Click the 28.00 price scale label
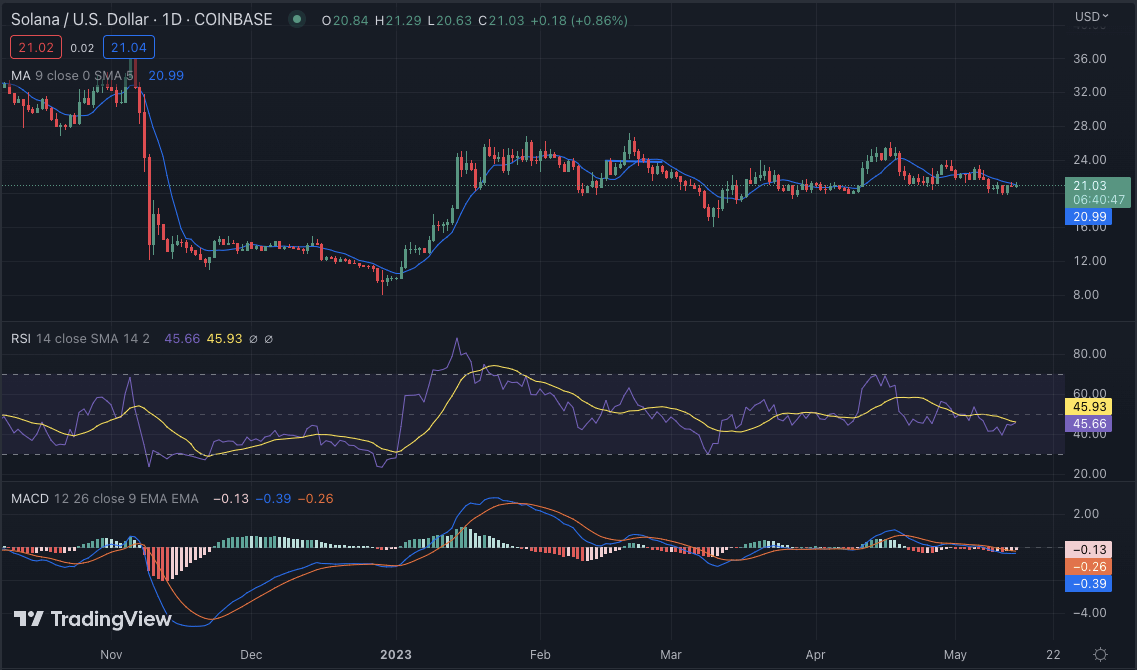Viewport: 1137px width, 670px height. coord(1090,126)
